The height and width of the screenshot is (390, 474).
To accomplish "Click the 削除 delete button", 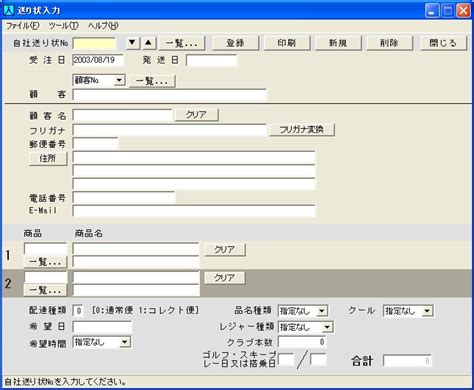I will [x=389, y=43].
